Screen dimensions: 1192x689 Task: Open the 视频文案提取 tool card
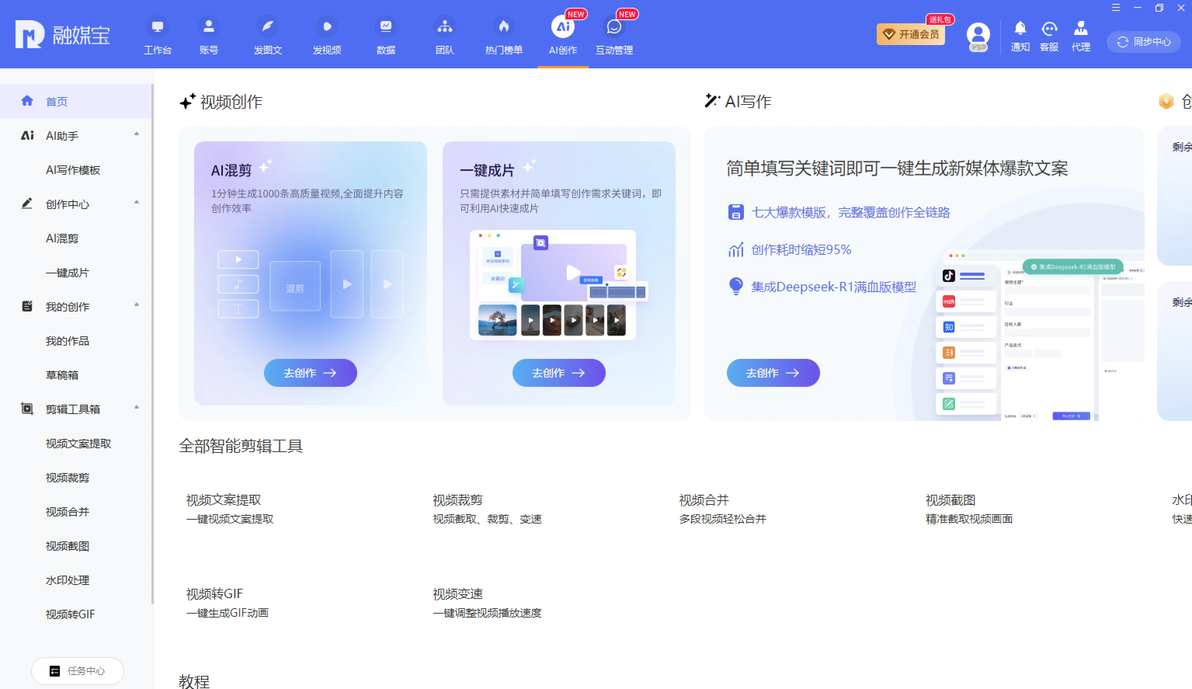click(x=229, y=508)
